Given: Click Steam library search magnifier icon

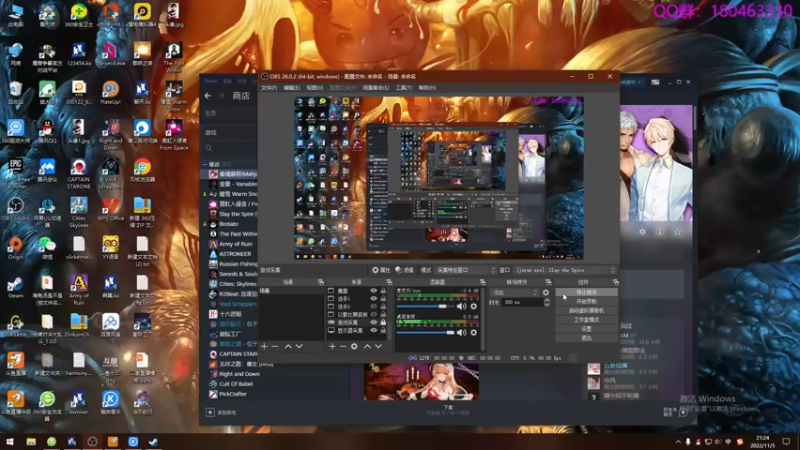Looking at the screenshot, I should pos(209,148).
